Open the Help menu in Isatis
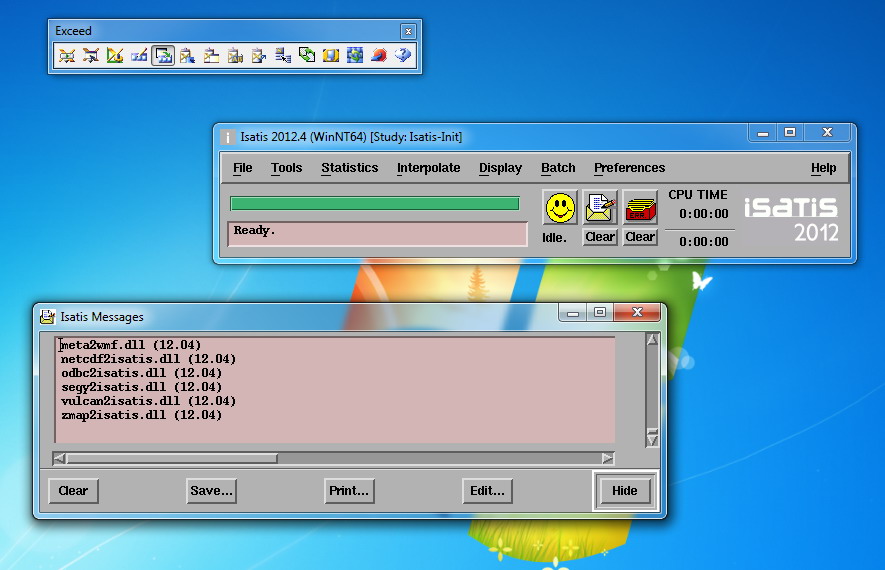Screen dimensions: 885x570 tap(823, 168)
